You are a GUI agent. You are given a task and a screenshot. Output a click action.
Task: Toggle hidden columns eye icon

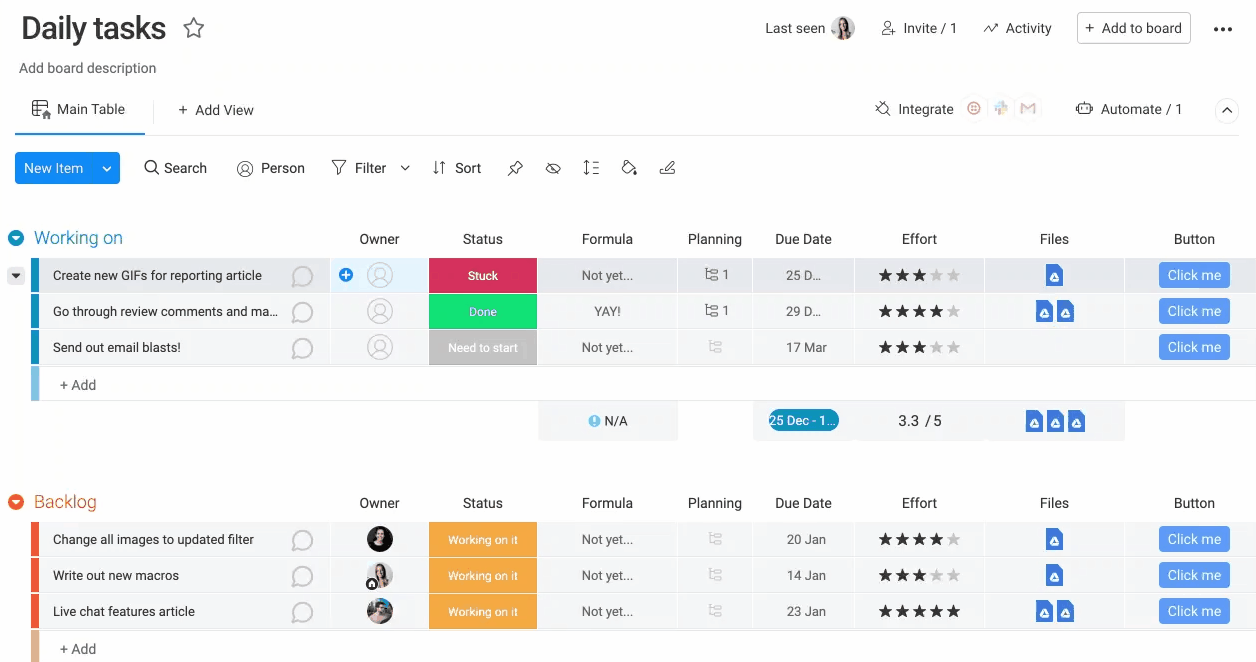click(553, 168)
